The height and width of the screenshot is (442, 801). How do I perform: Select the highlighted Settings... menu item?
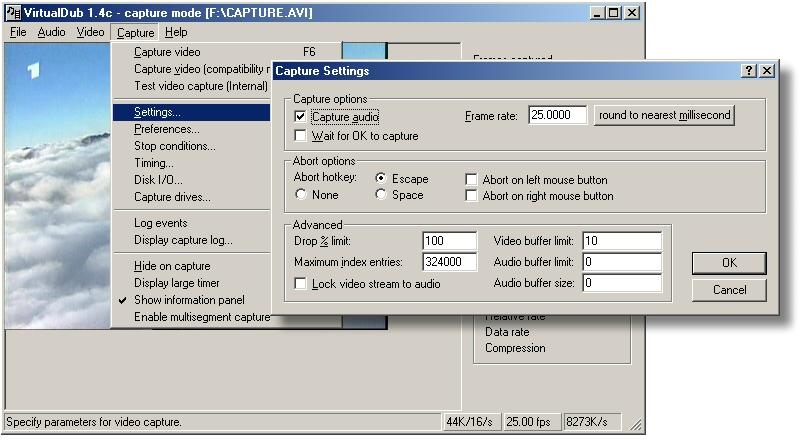click(192, 112)
